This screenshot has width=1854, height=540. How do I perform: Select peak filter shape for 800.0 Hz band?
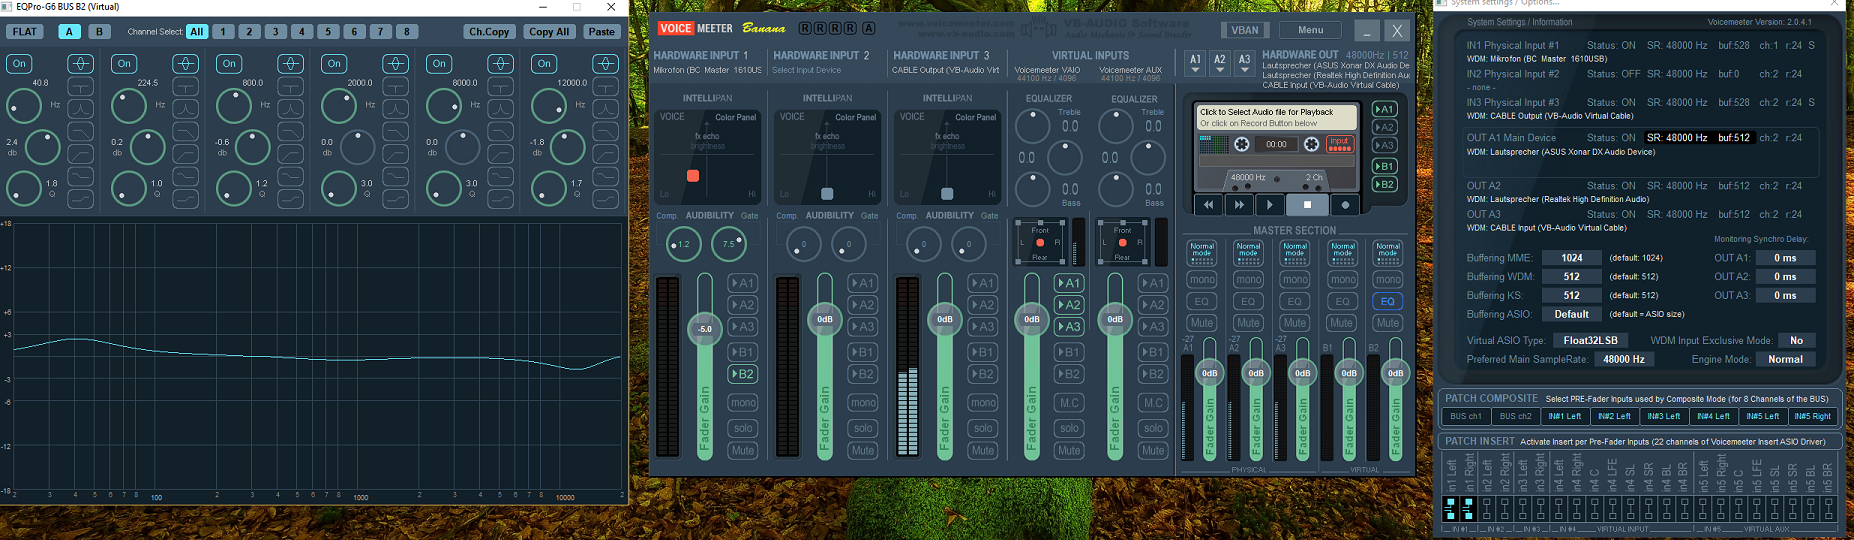(290, 108)
